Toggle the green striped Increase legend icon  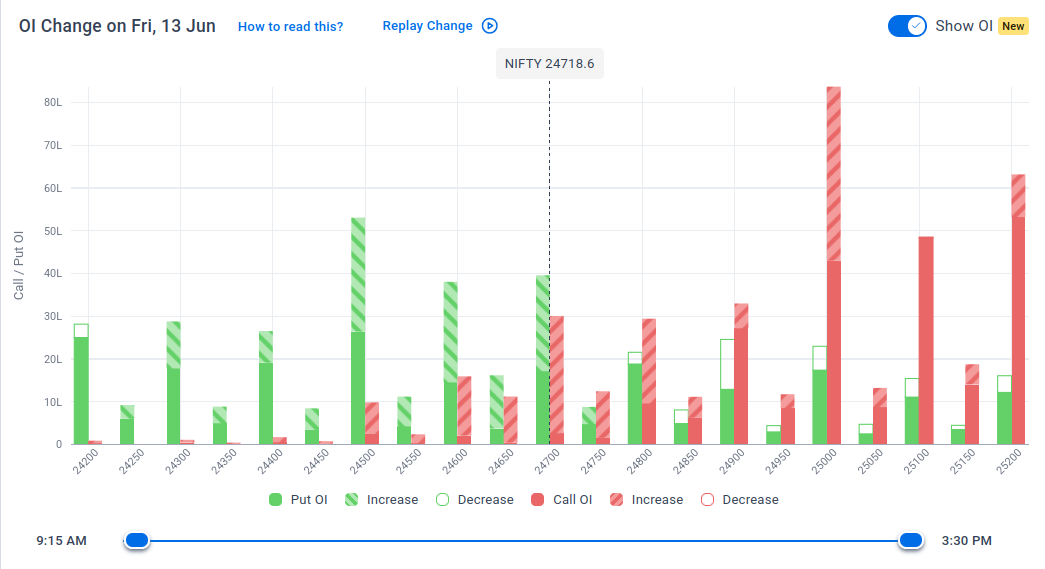click(351, 500)
